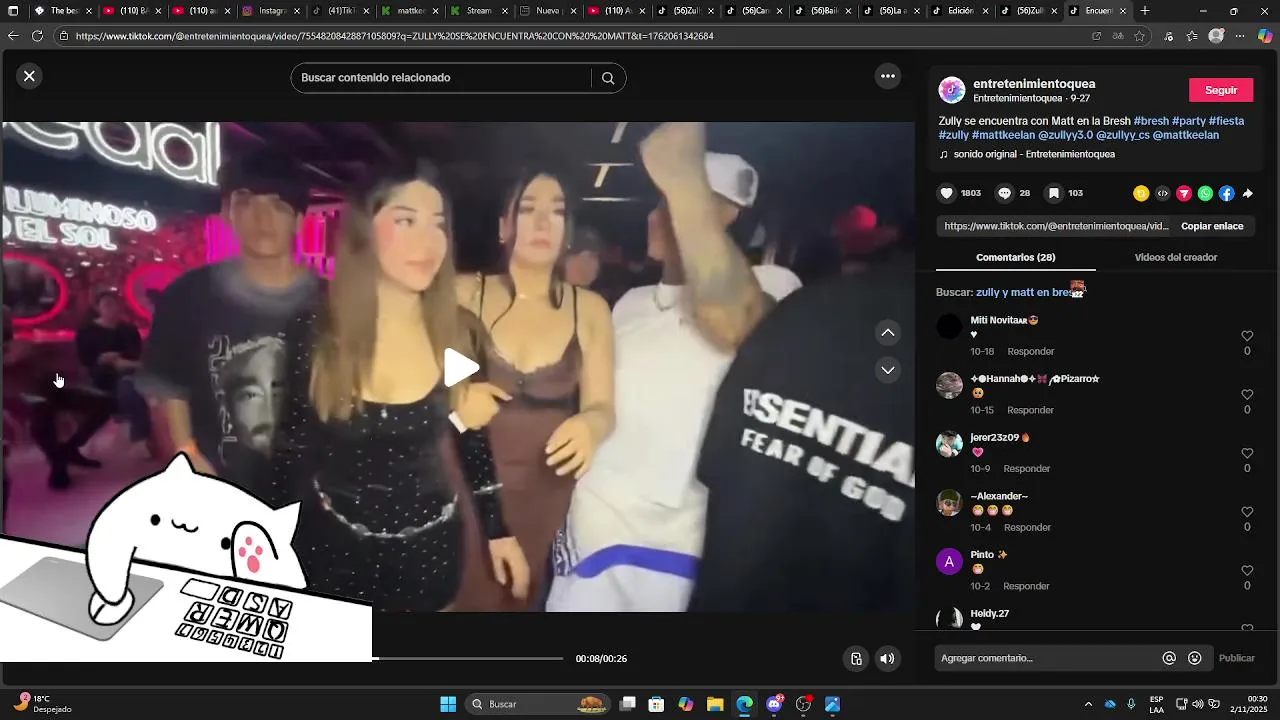This screenshot has height=720, width=1280.
Task: Like jerer23z09's comment
Action: coord(1247,454)
